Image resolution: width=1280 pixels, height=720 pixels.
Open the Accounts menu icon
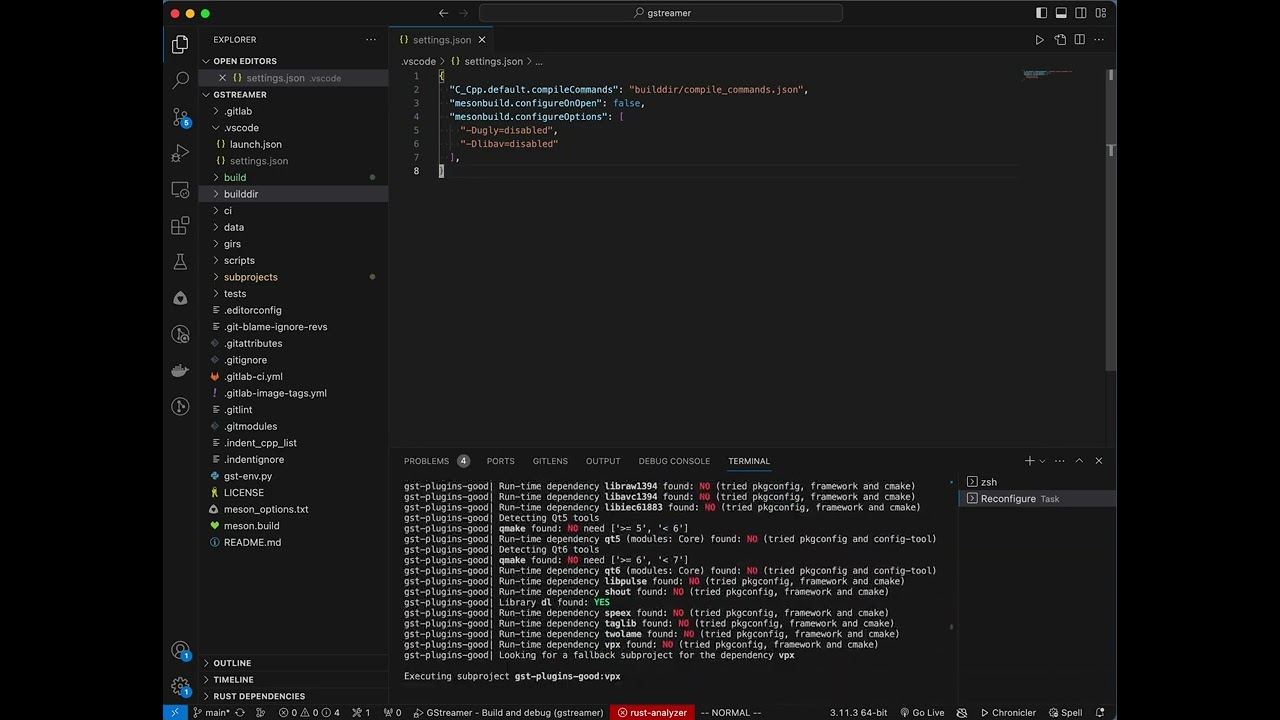180,651
